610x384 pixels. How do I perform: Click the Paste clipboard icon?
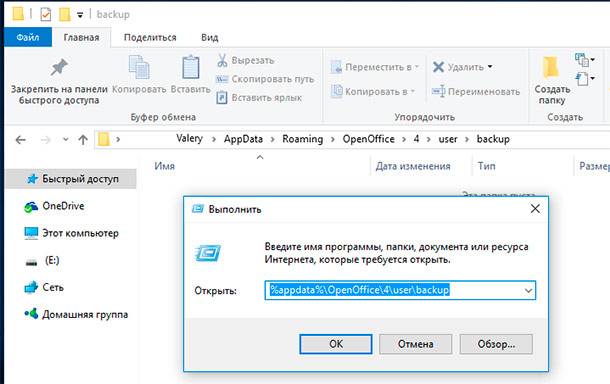[191, 67]
